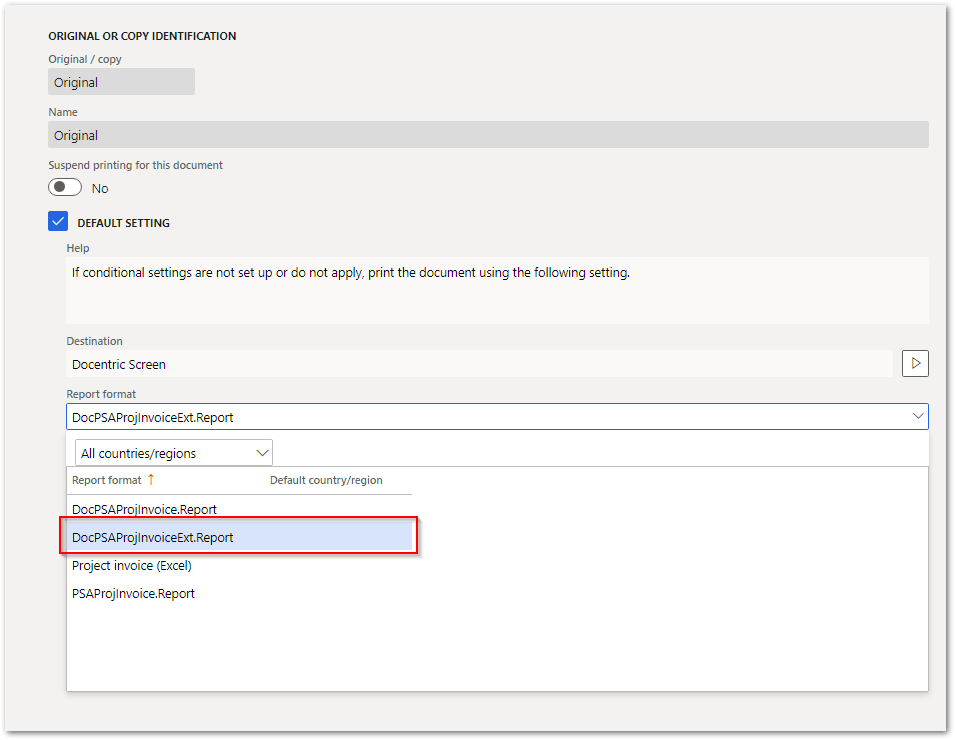Select DocPSAProjInvoice.Report from the list
This screenshot has height=740, width=955.
[144, 509]
